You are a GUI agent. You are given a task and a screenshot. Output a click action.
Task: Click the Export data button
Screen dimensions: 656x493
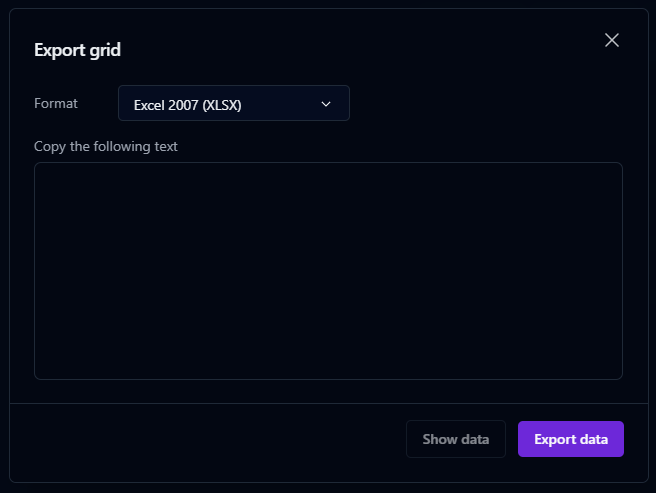[570, 439]
